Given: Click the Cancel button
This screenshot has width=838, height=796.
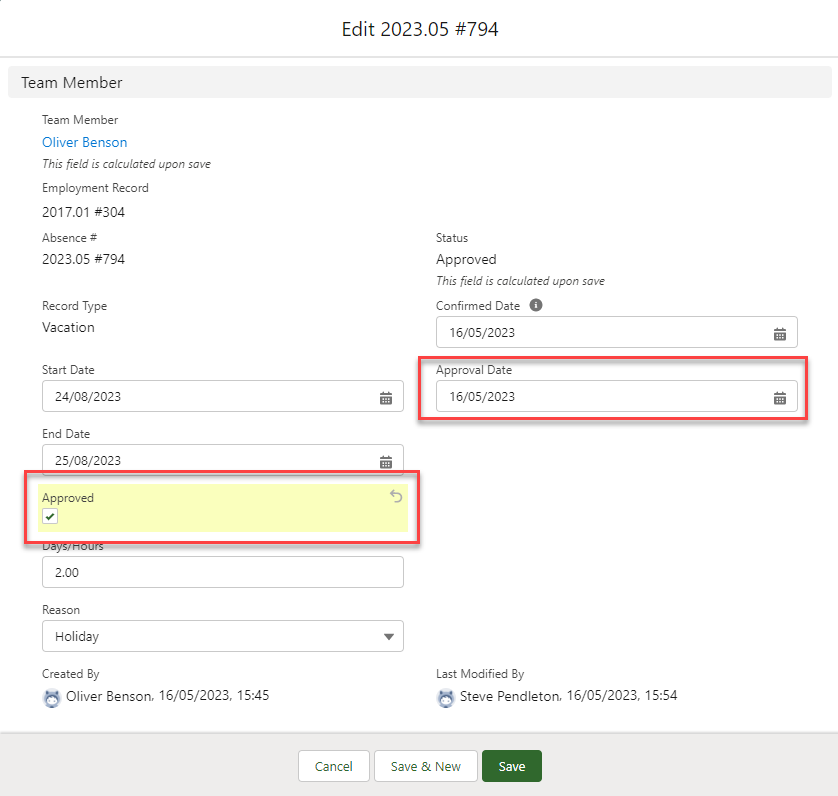Looking at the screenshot, I should pos(333,766).
